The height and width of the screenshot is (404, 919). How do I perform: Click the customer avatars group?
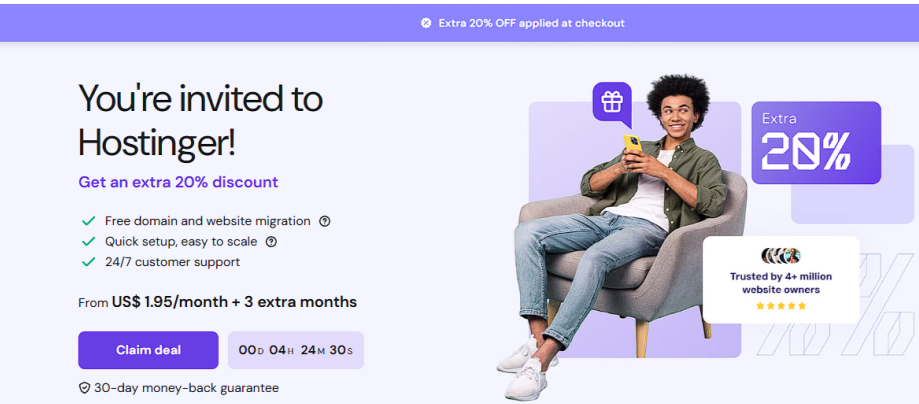781,256
